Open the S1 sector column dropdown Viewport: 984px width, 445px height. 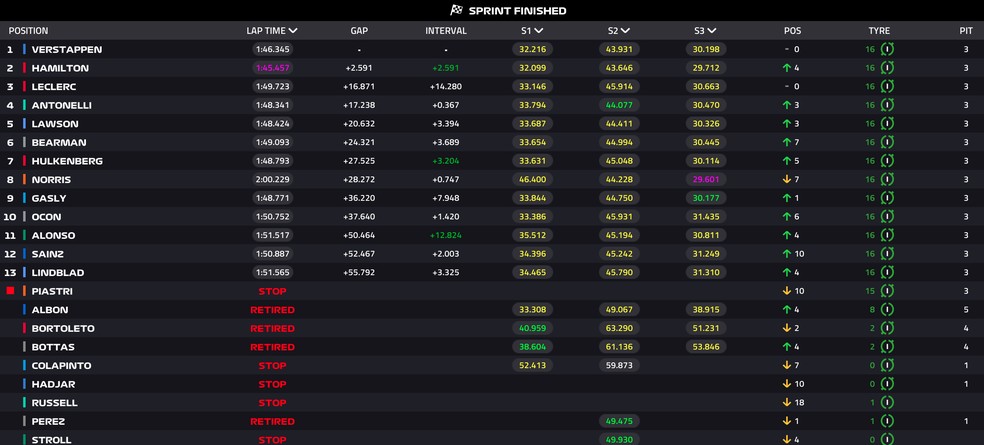tap(539, 31)
